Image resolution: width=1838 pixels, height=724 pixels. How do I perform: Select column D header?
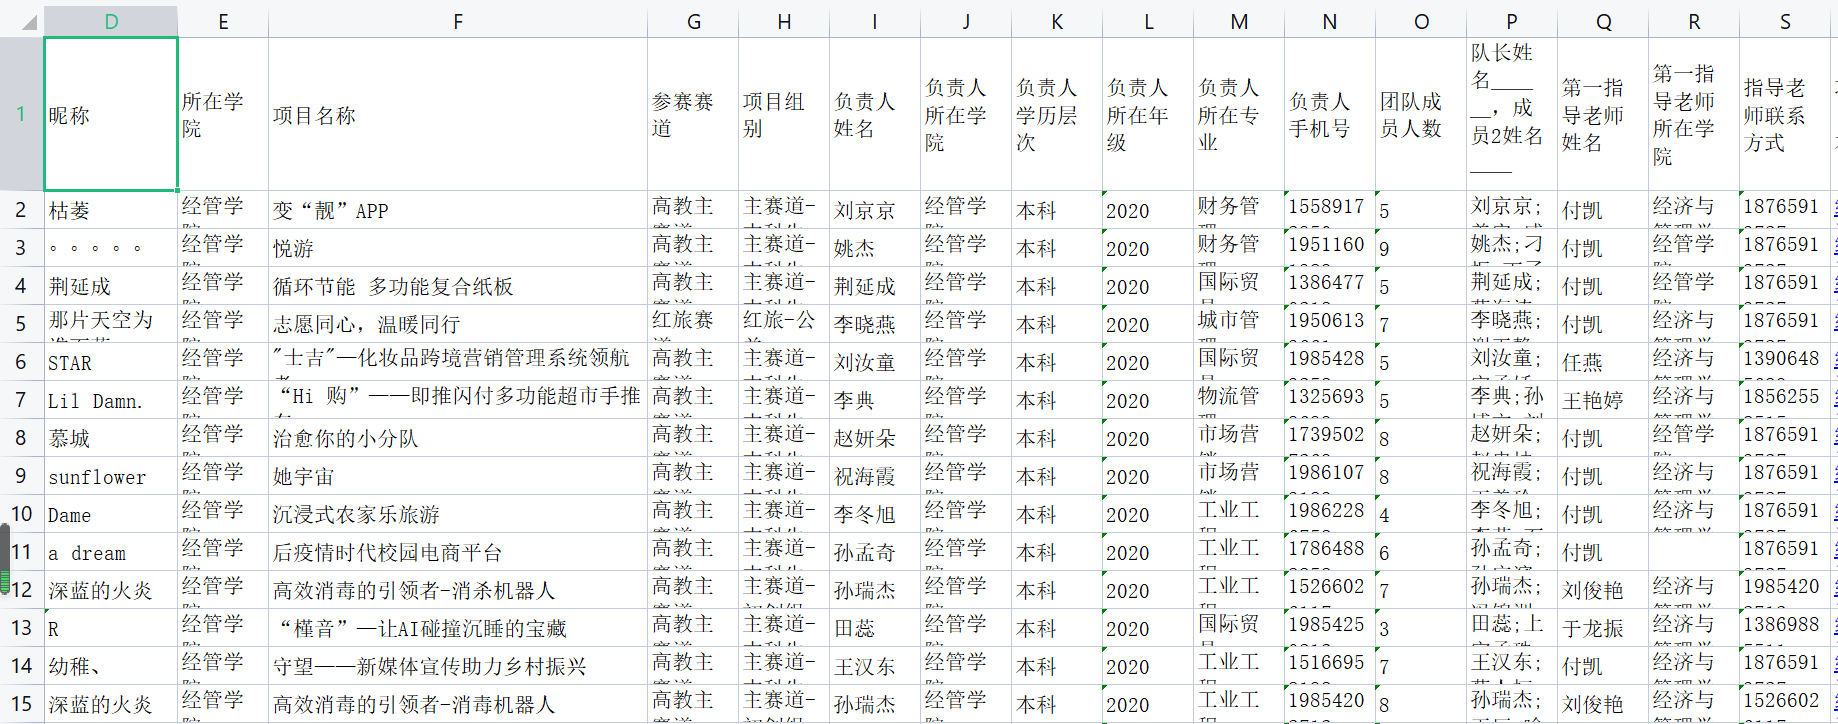(x=111, y=22)
